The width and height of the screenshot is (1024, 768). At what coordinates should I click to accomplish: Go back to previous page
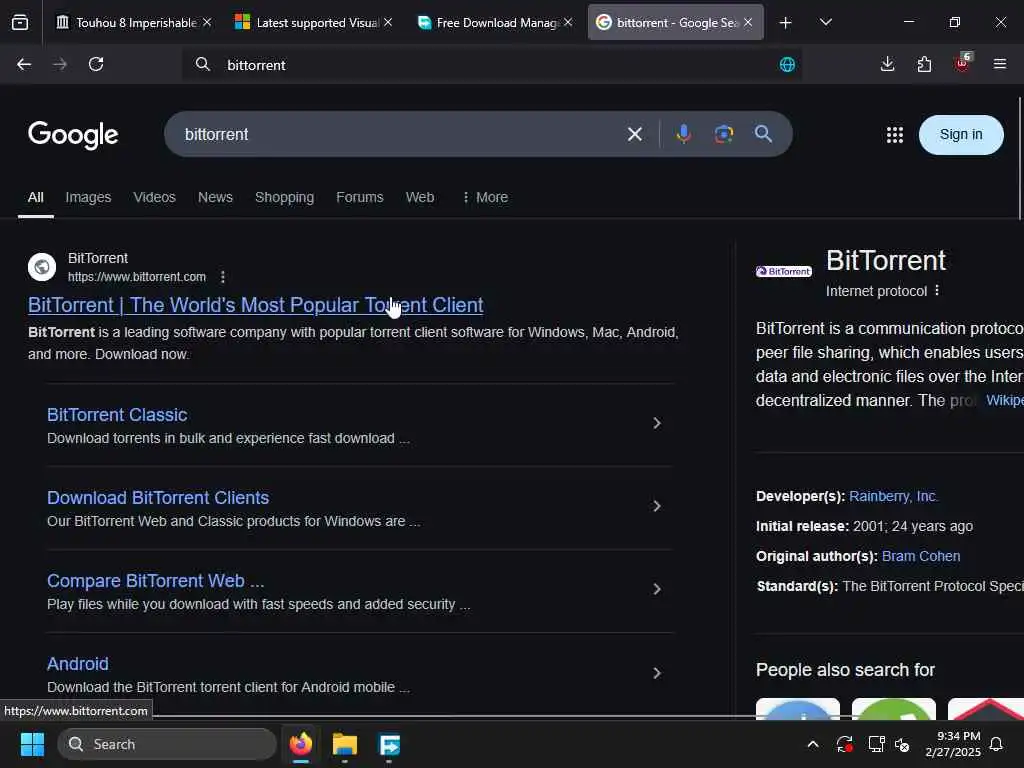24,64
